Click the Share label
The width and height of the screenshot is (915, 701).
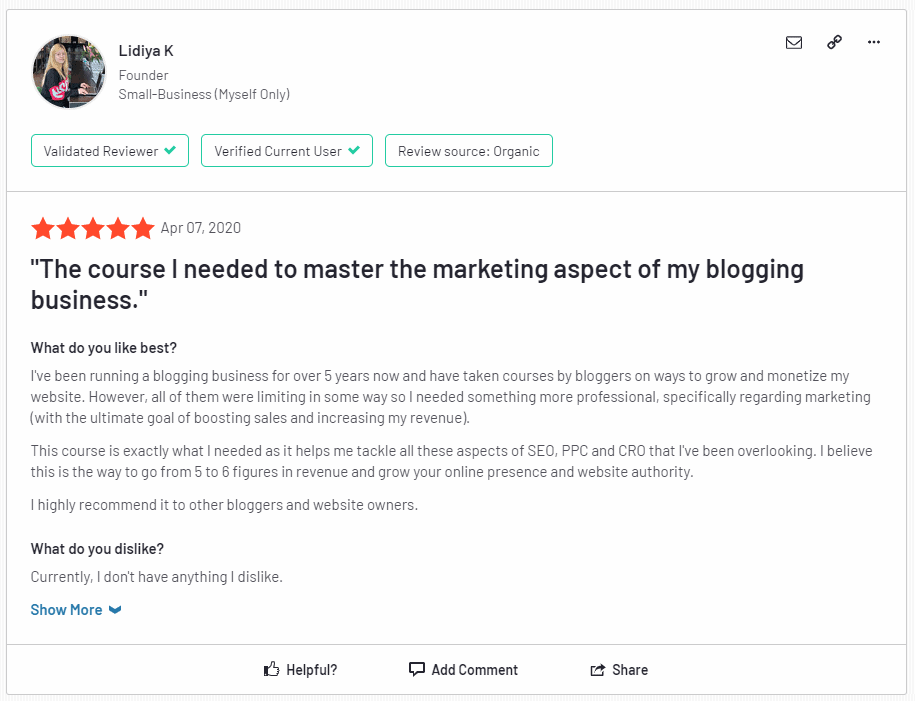[x=630, y=669]
